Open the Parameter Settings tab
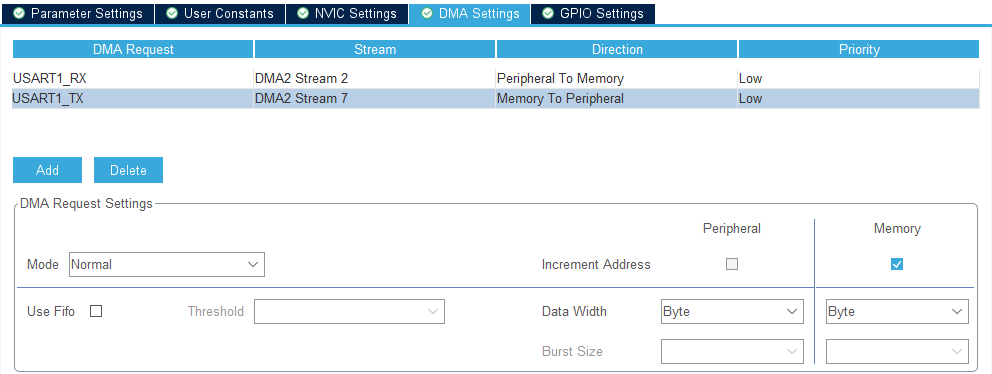992x374 pixels. pyautogui.click(x=77, y=13)
